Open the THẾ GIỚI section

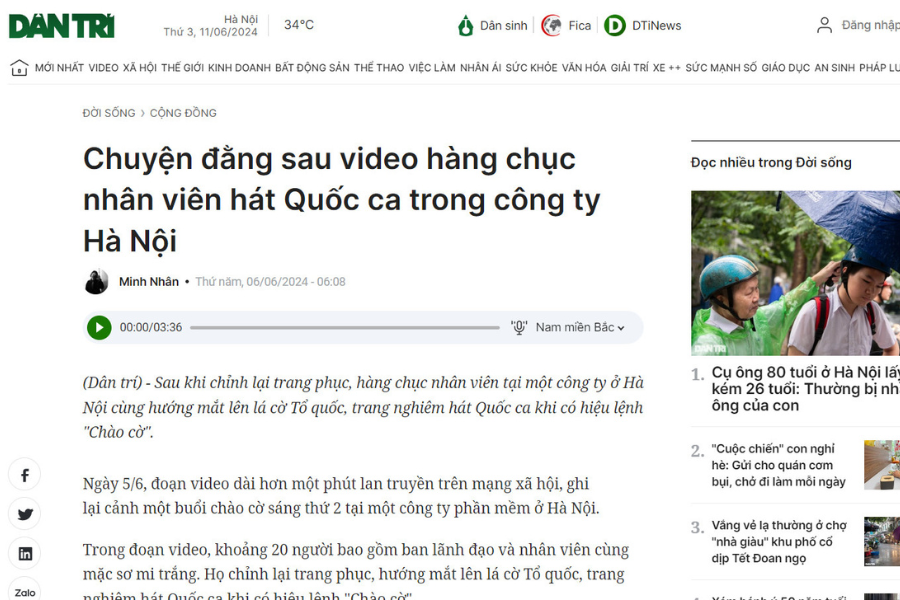183,68
